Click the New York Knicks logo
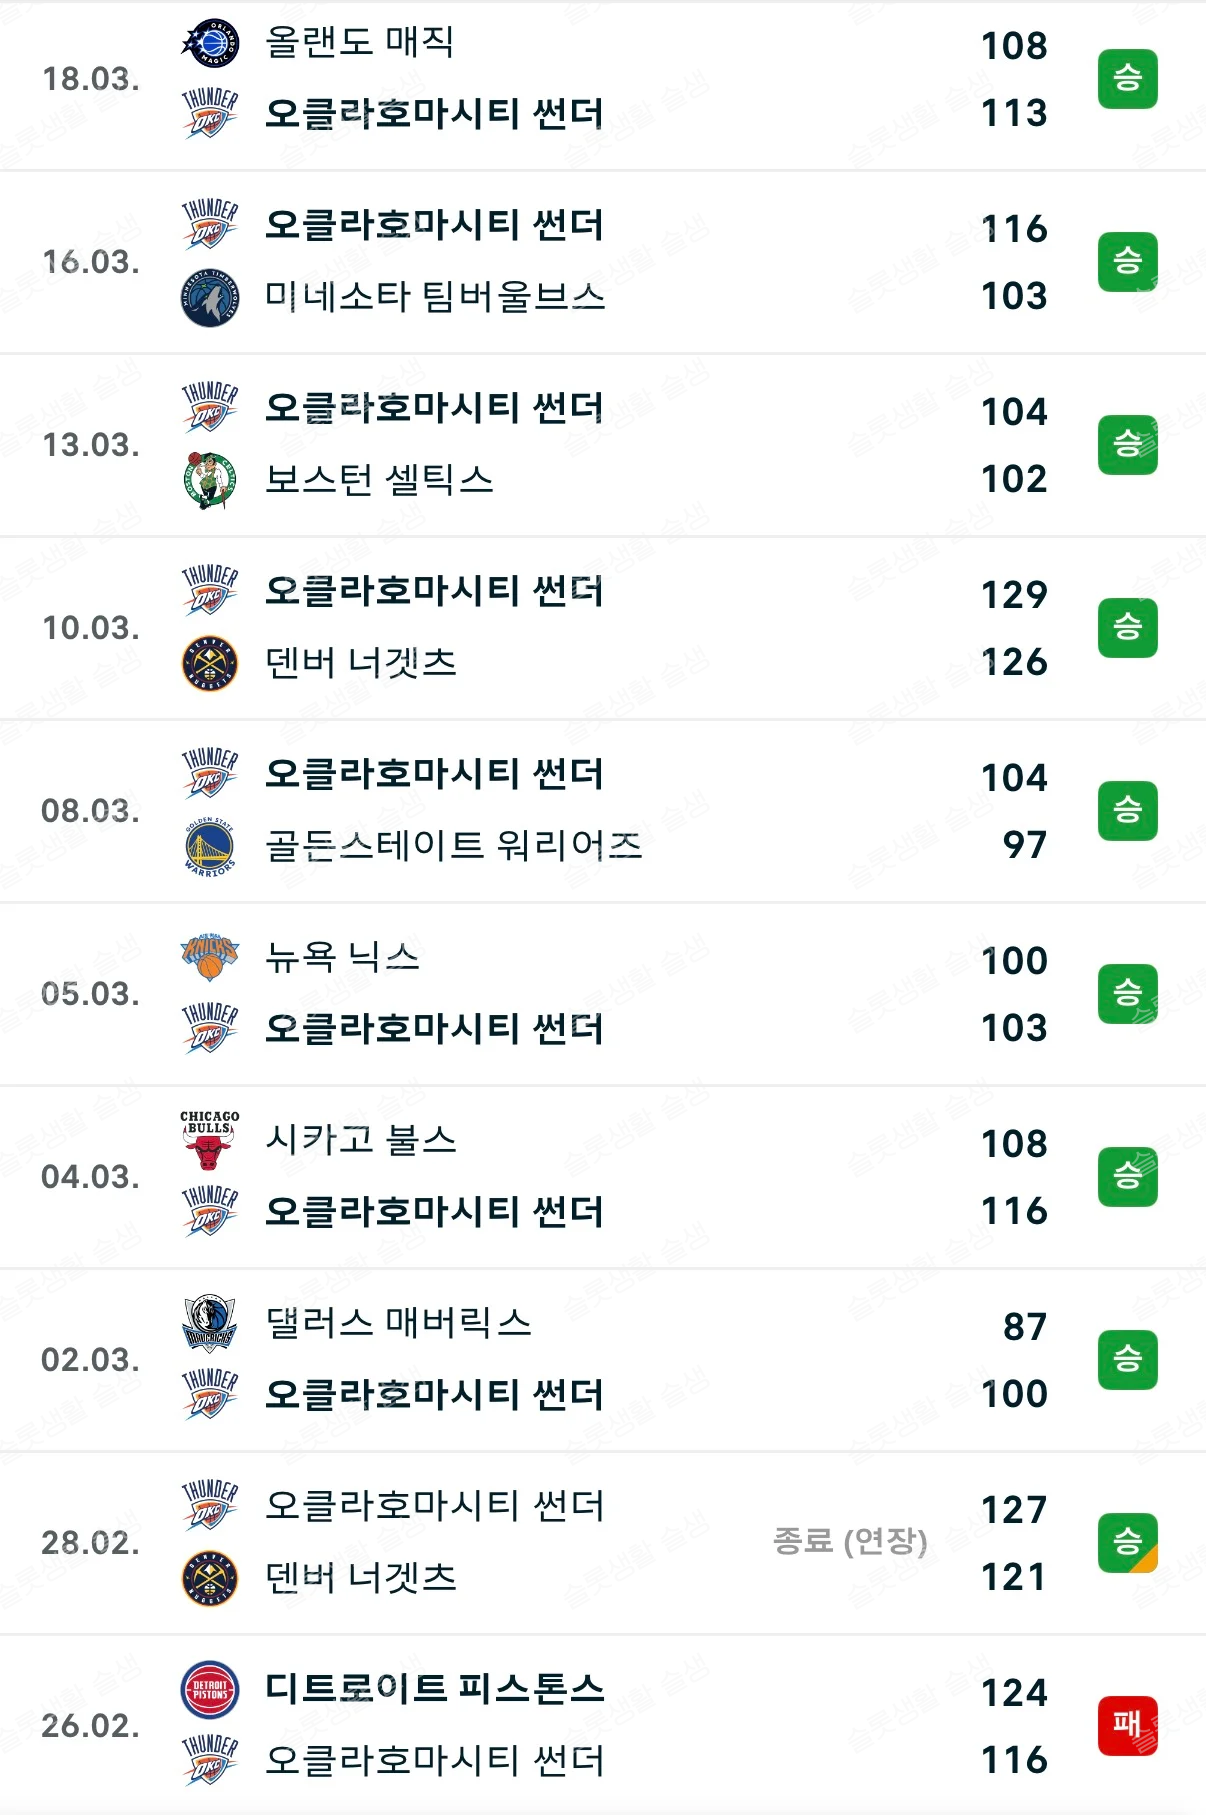1206x1815 pixels. pos(210,957)
